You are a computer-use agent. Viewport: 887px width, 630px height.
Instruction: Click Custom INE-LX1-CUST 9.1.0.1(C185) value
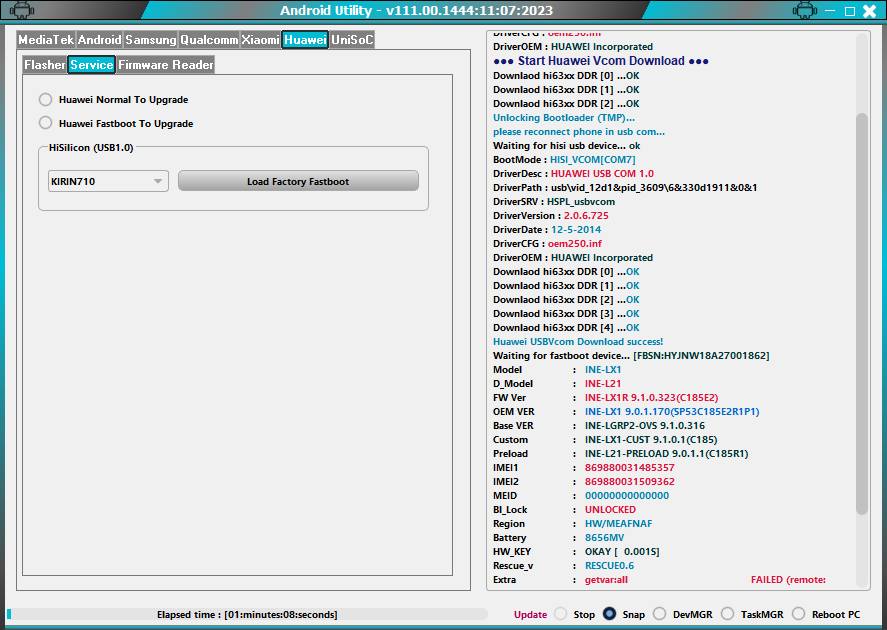tap(651, 439)
